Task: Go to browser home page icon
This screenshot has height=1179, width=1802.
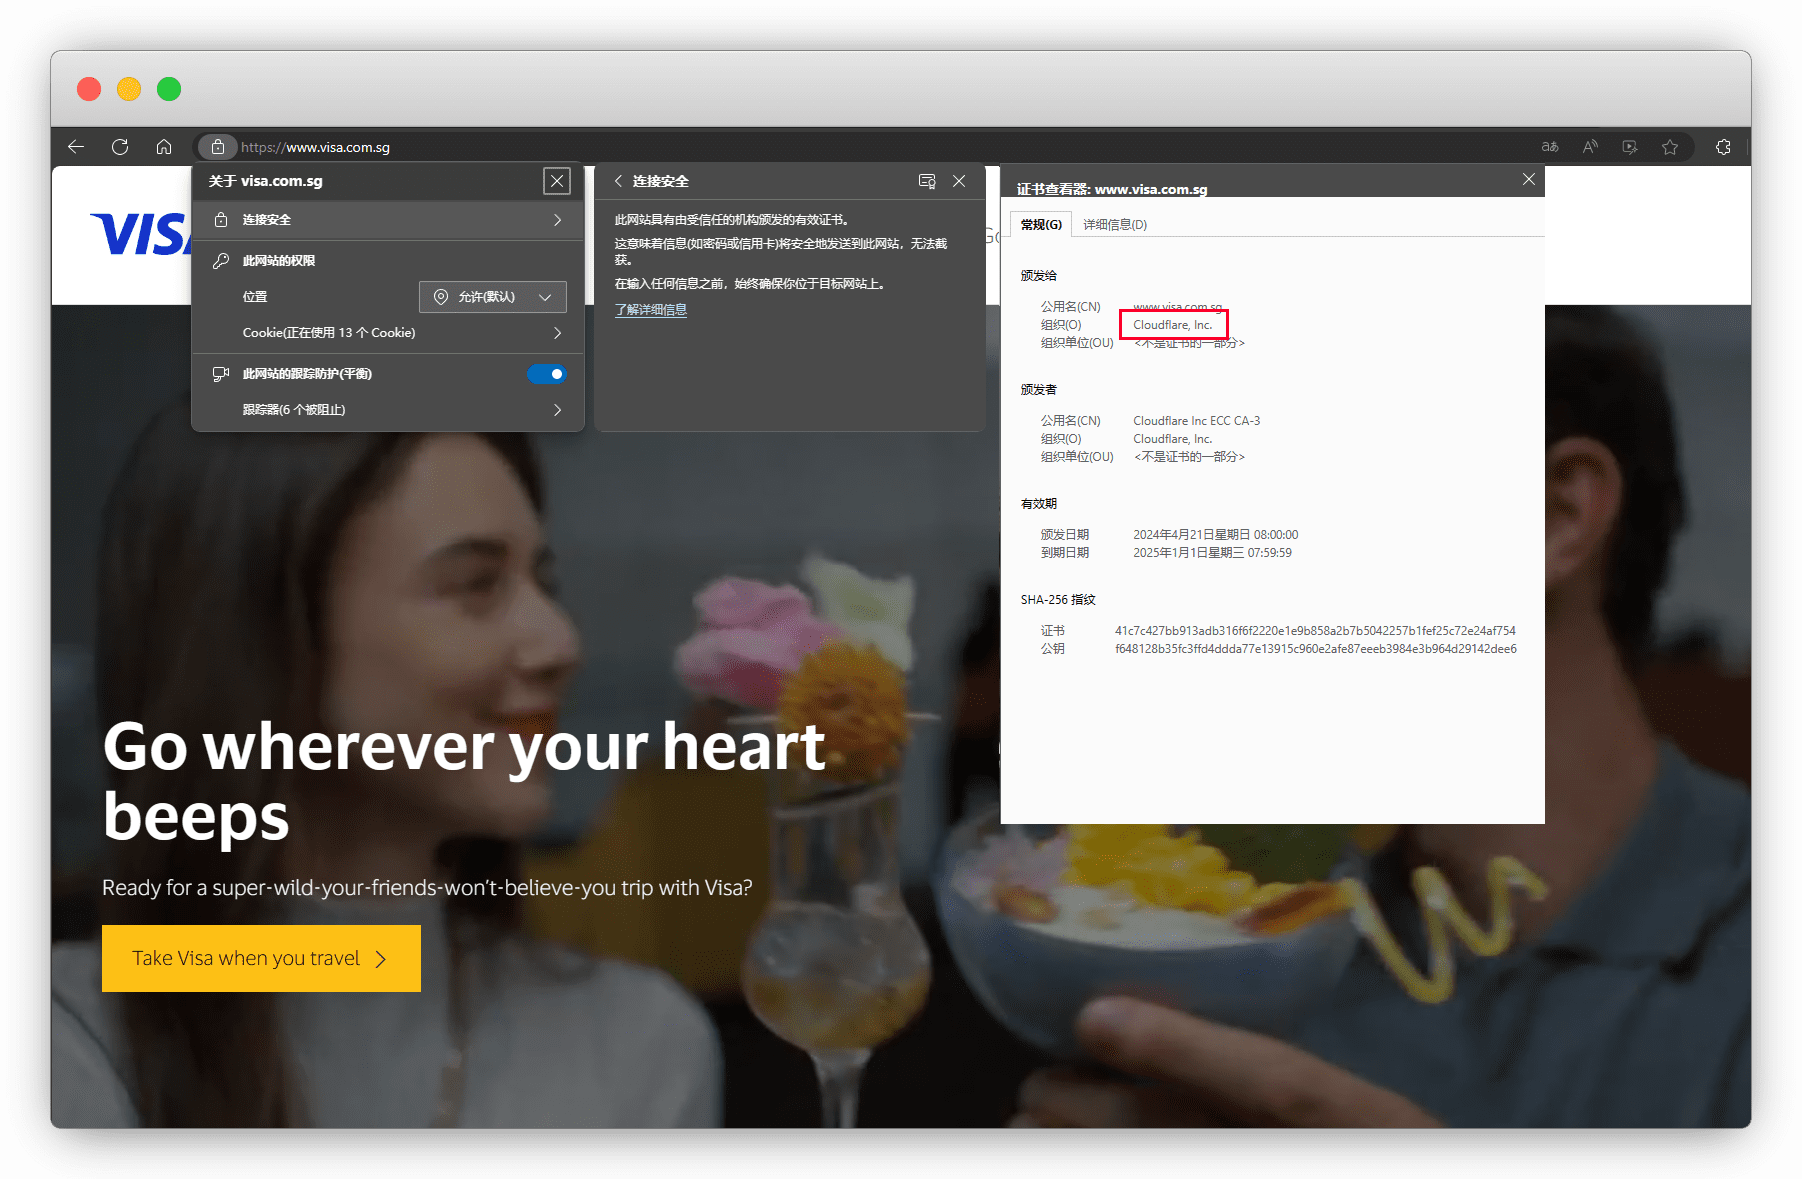Action: pyautogui.click(x=164, y=147)
